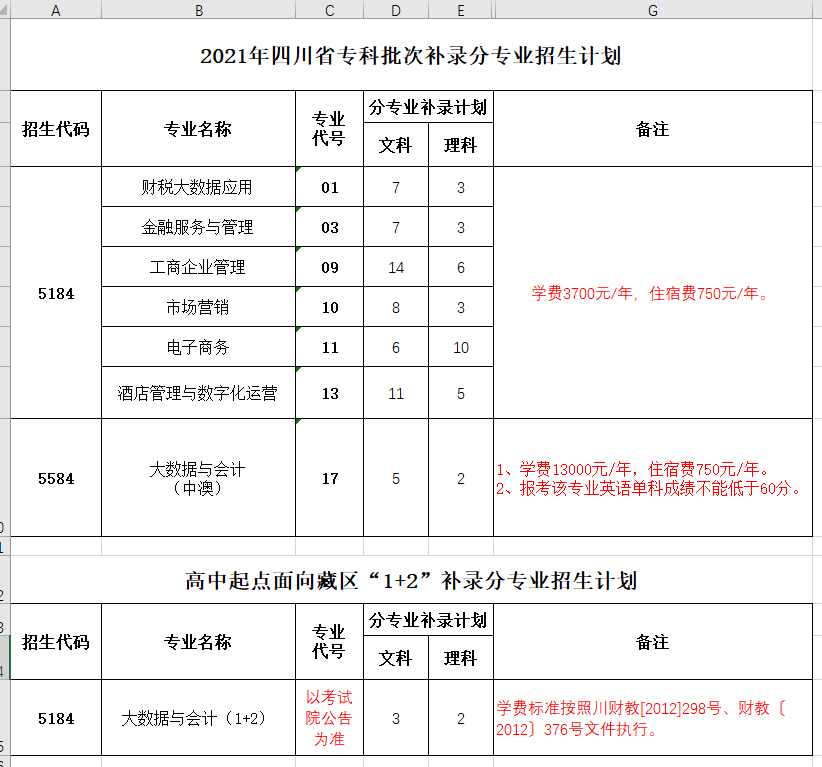Click column C header
This screenshot has width=822, height=767.
click(329, 10)
